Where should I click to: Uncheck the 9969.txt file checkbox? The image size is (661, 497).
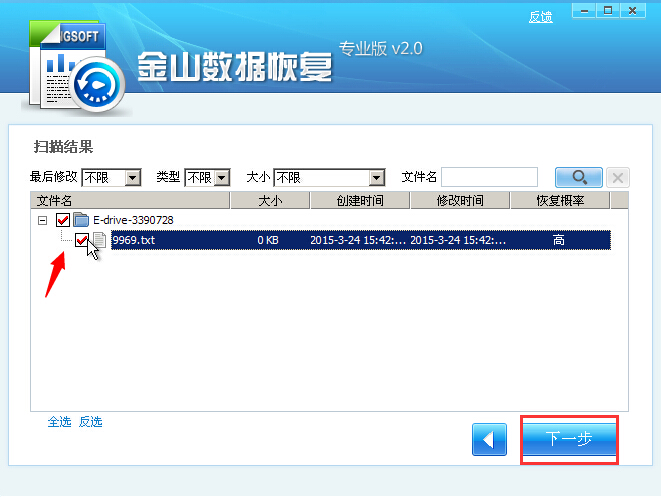[x=82, y=240]
